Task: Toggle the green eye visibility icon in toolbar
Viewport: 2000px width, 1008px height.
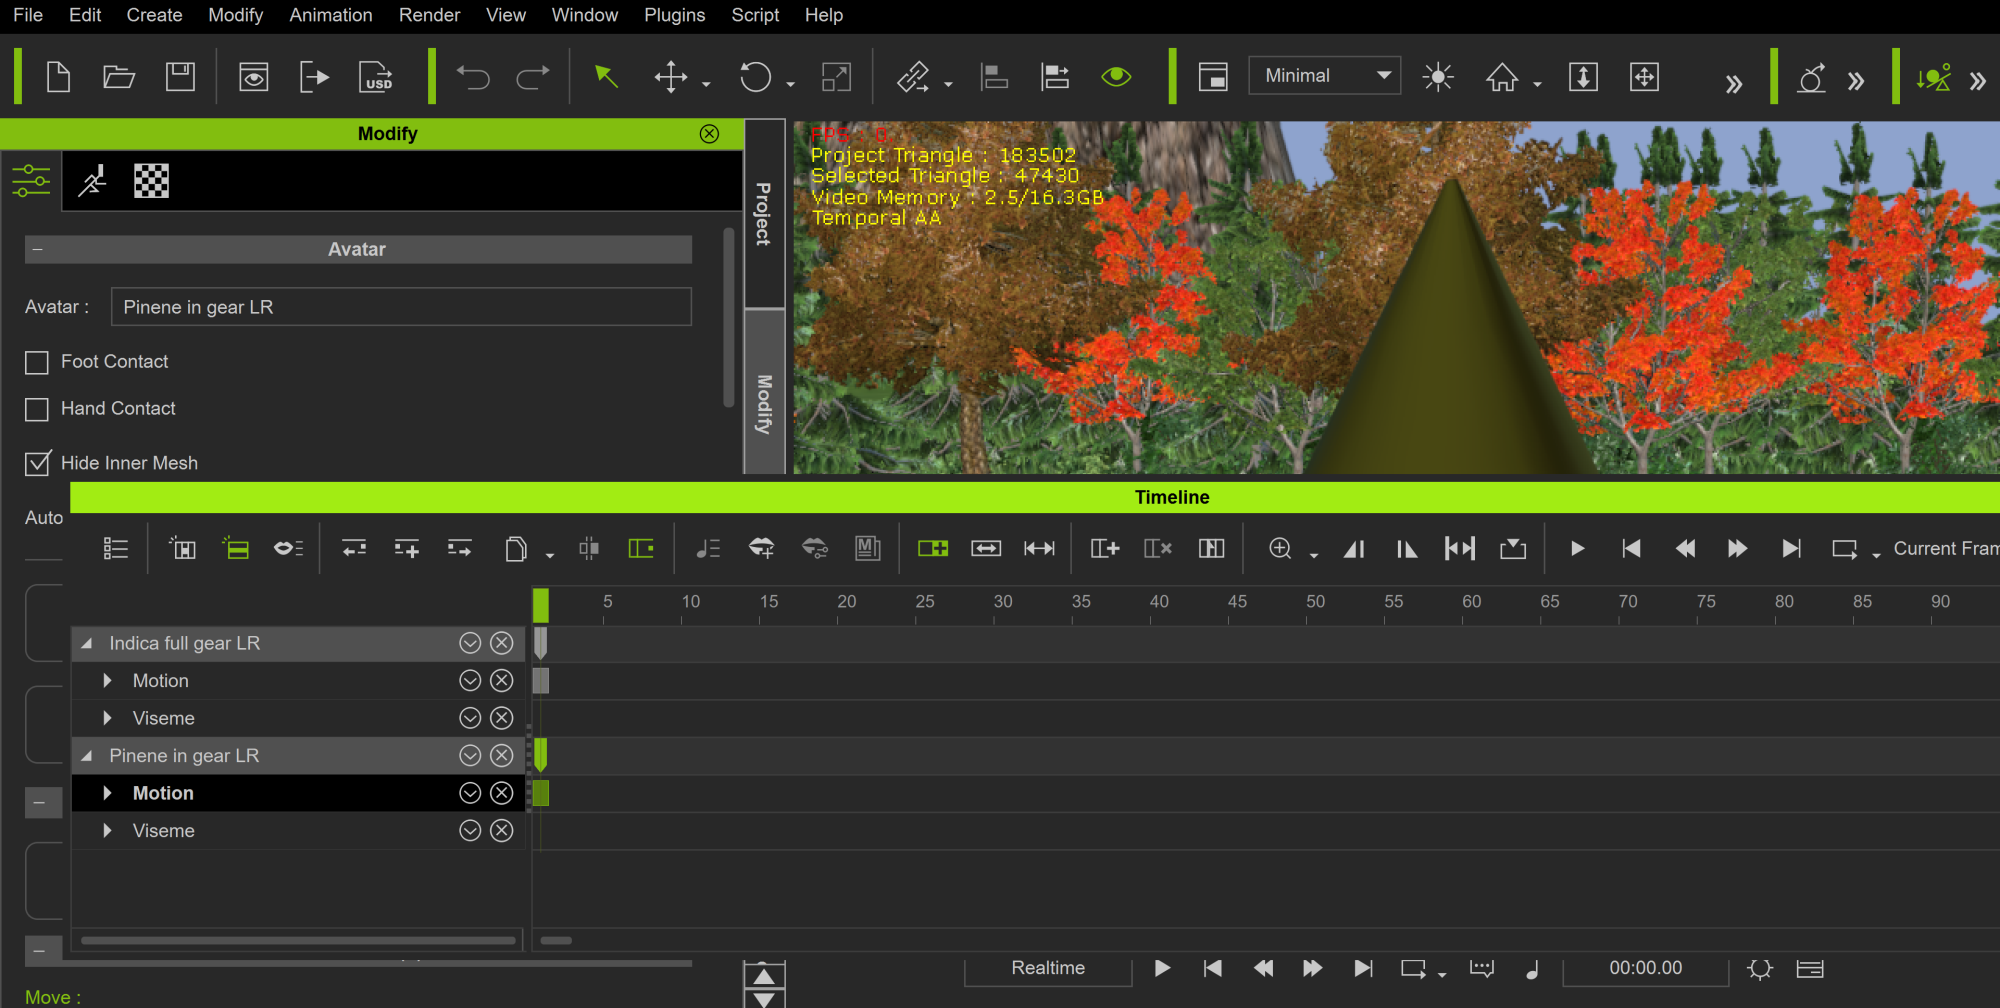Action: click(x=1116, y=77)
